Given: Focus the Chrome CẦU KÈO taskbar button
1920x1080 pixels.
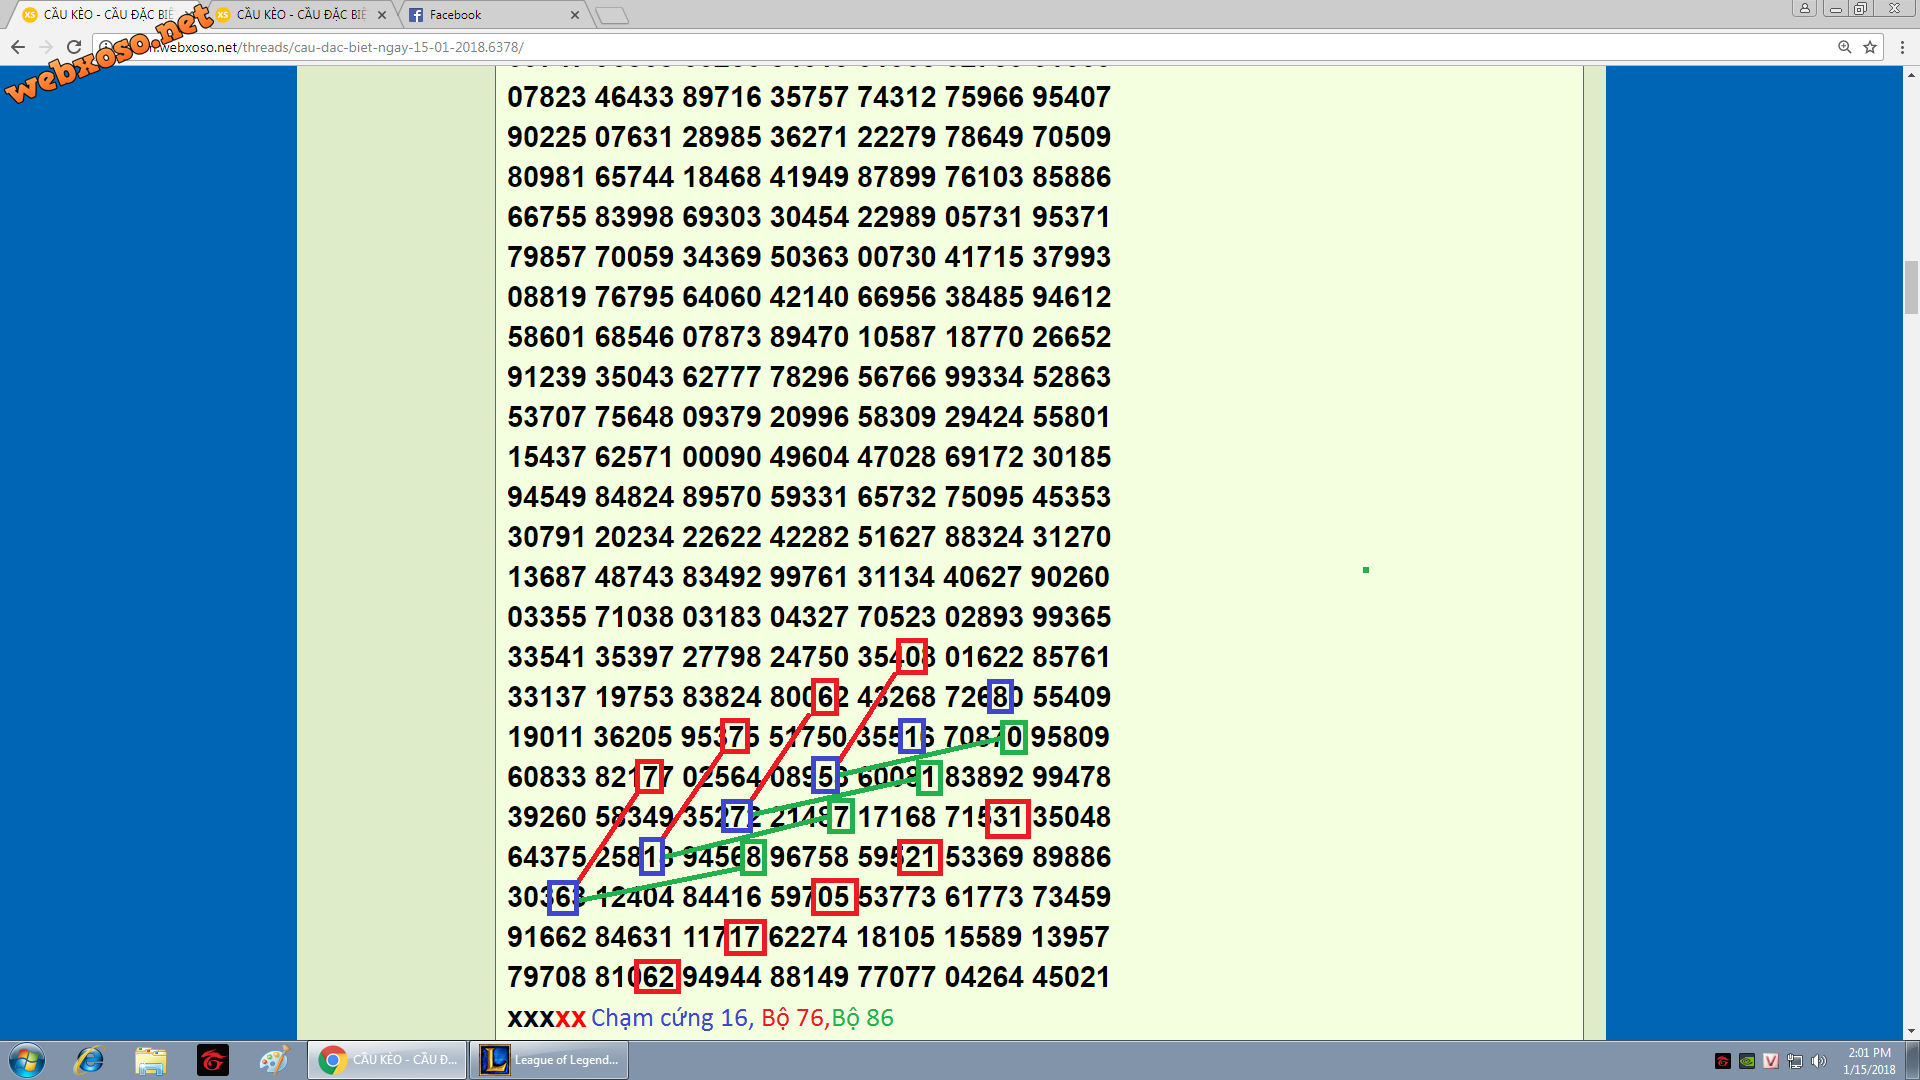Looking at the screenshot, I should click(x=387, y=1060).
